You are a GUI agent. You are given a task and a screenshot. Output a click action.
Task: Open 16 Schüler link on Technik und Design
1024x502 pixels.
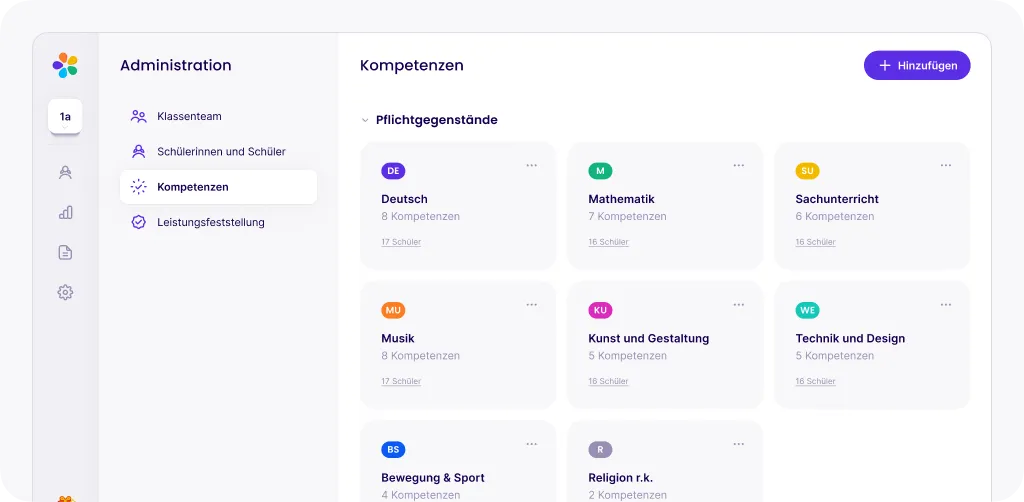tap(815, 381)
